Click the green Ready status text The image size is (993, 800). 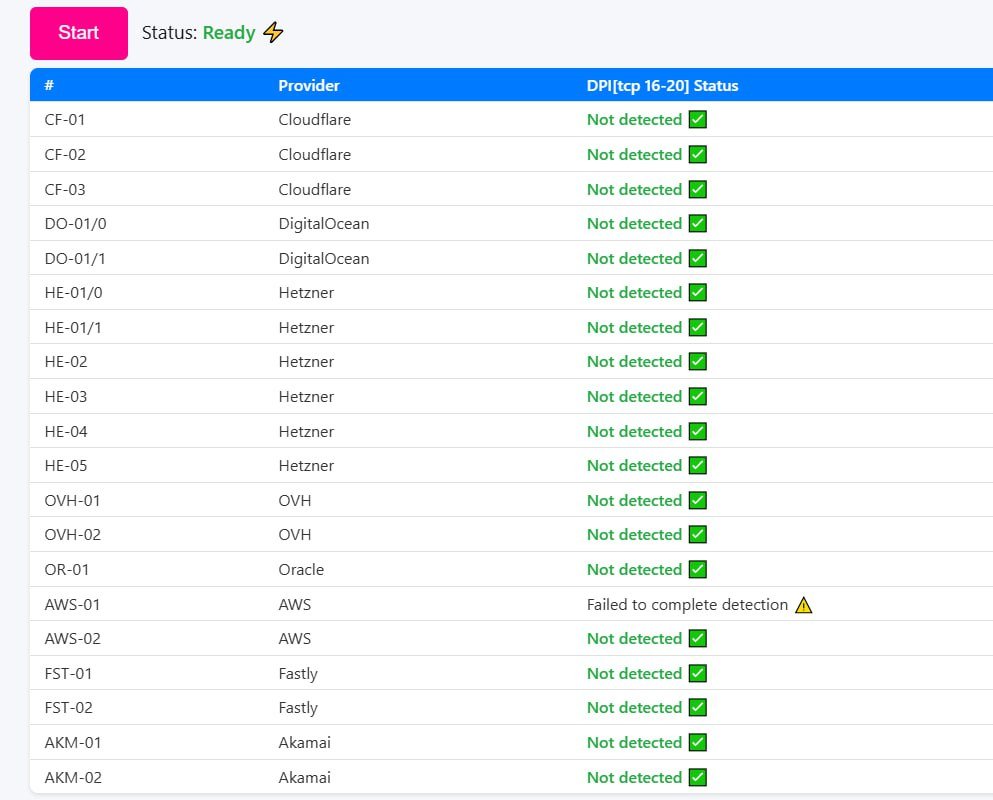tap(229, 33)
